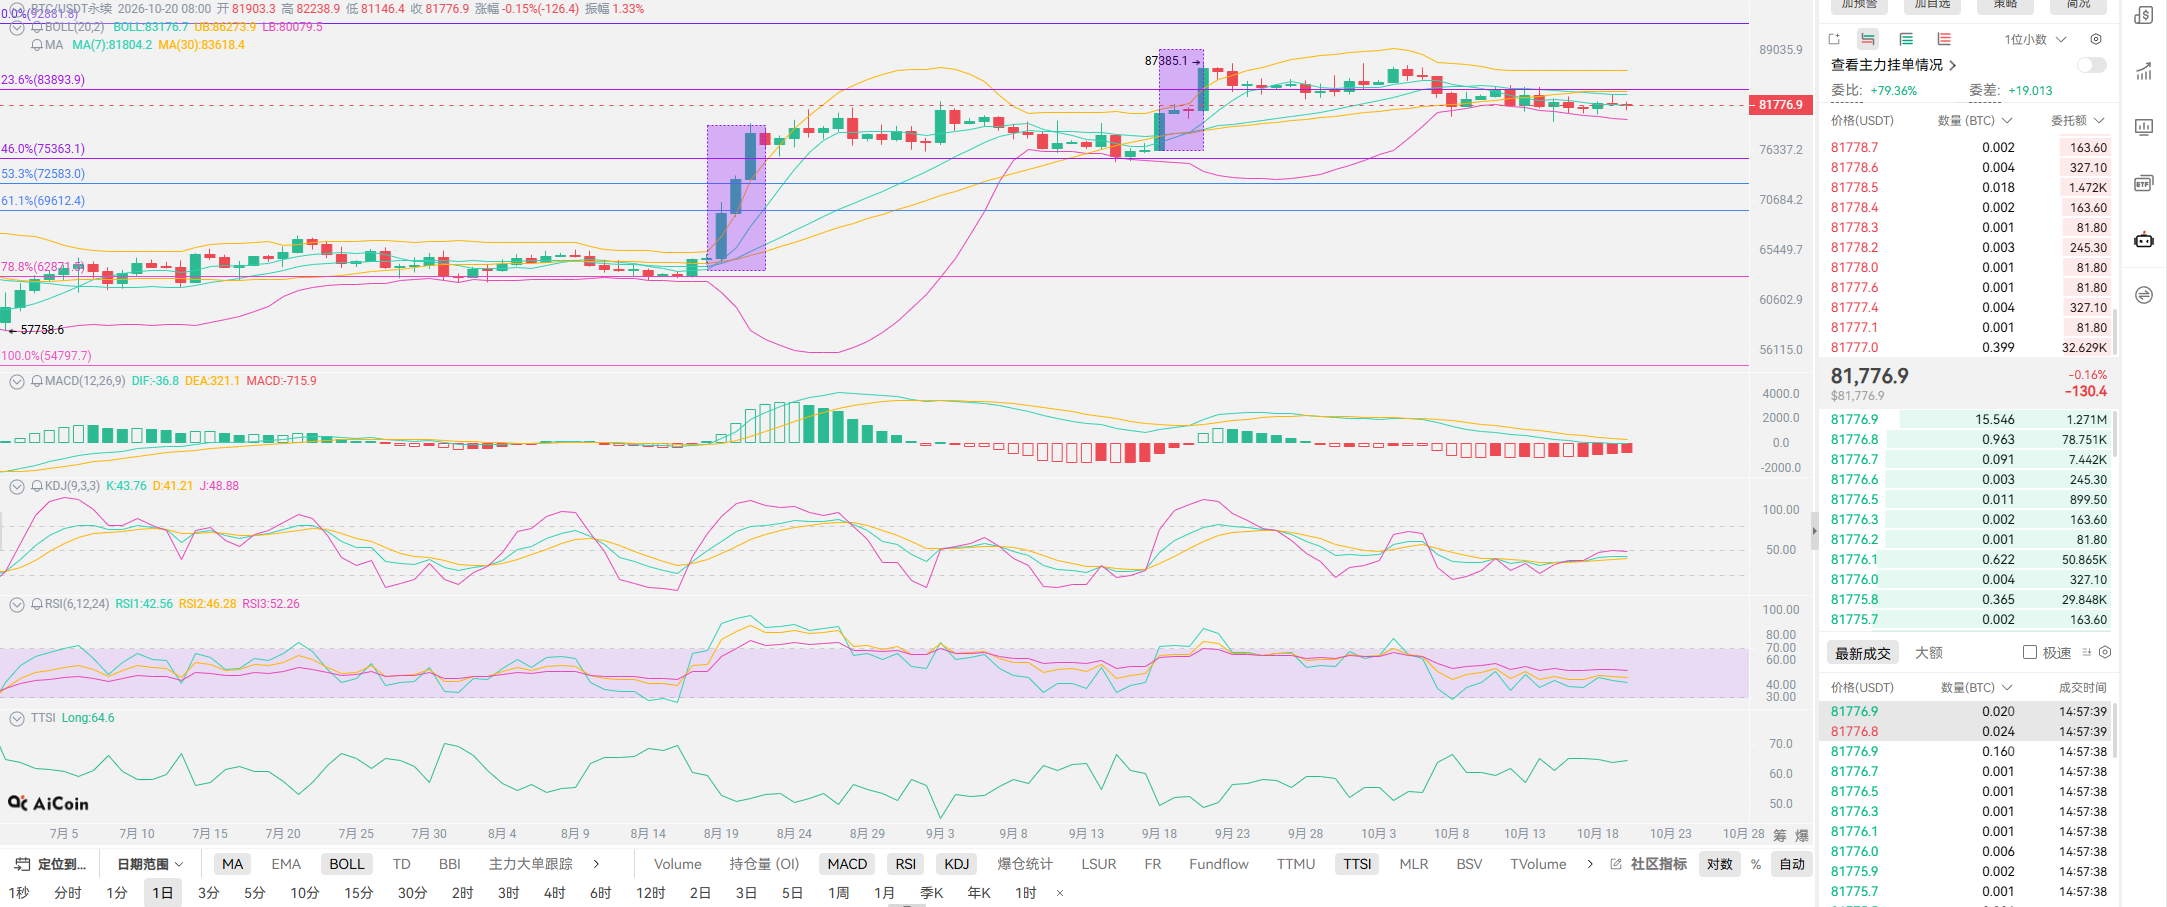Click 查看主力挂单情况 link
Viewport: 2167px width, 907px height.
coord(1893,65)
